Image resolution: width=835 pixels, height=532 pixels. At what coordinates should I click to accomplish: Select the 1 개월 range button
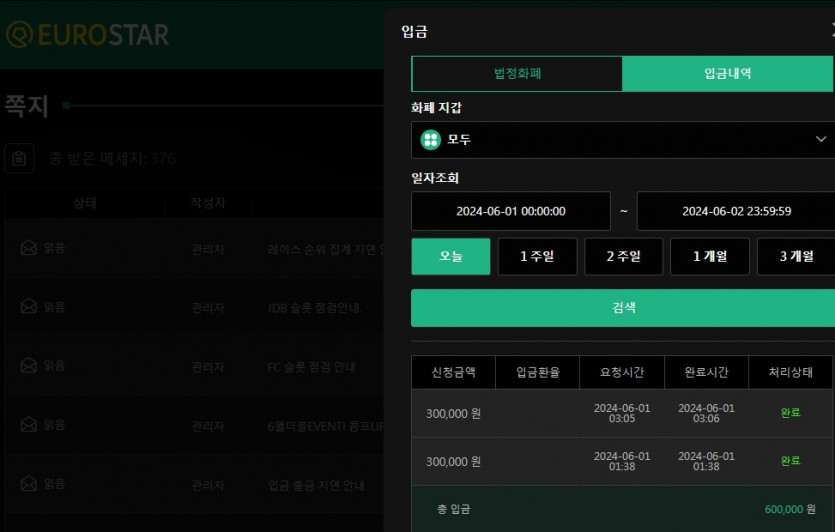point(710,256)
